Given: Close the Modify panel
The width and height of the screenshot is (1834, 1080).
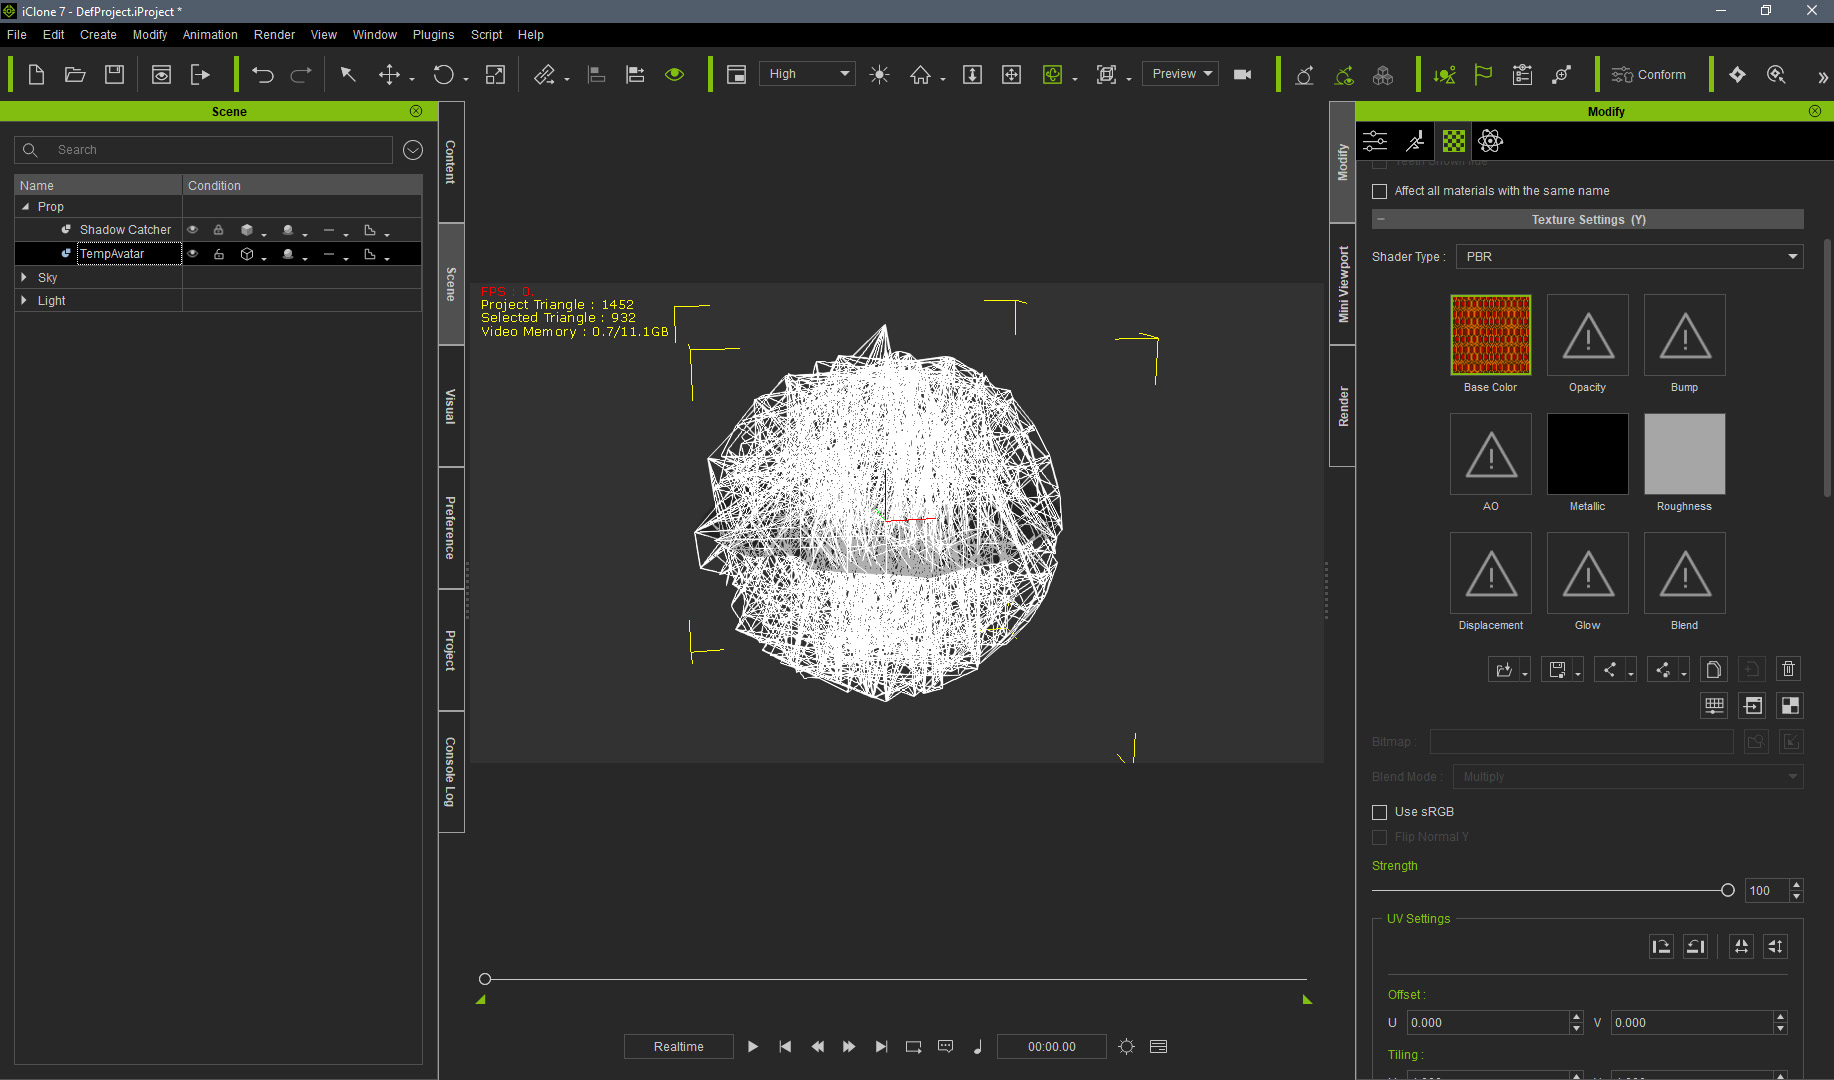Looking at the screenshot, I should 1815,111.
